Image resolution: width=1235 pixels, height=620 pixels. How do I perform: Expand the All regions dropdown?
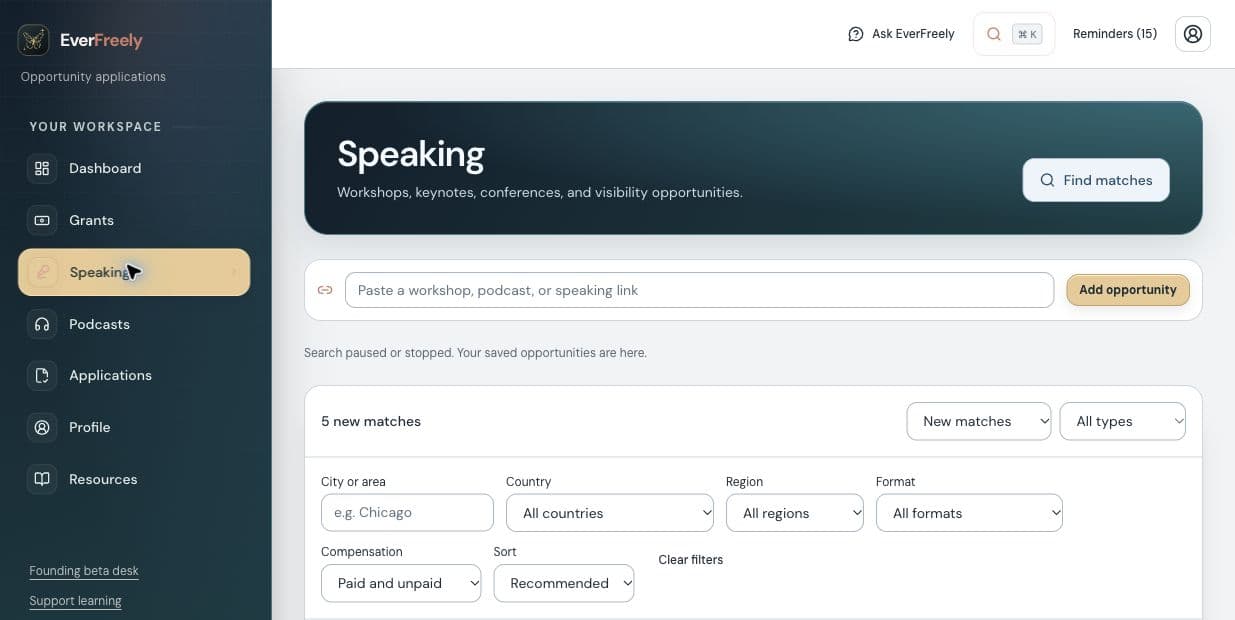click(x=795, y=513)
